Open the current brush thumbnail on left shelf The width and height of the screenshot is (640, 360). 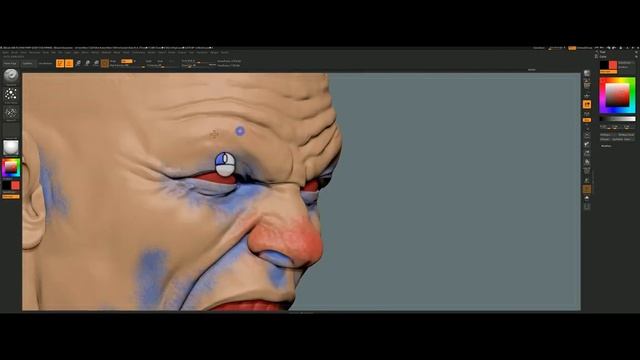pos(11,76)
